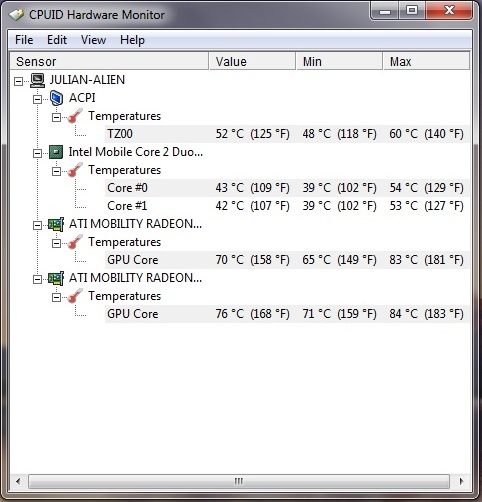Open the View menu
This screenshot has width=482, height=502.
93,40
